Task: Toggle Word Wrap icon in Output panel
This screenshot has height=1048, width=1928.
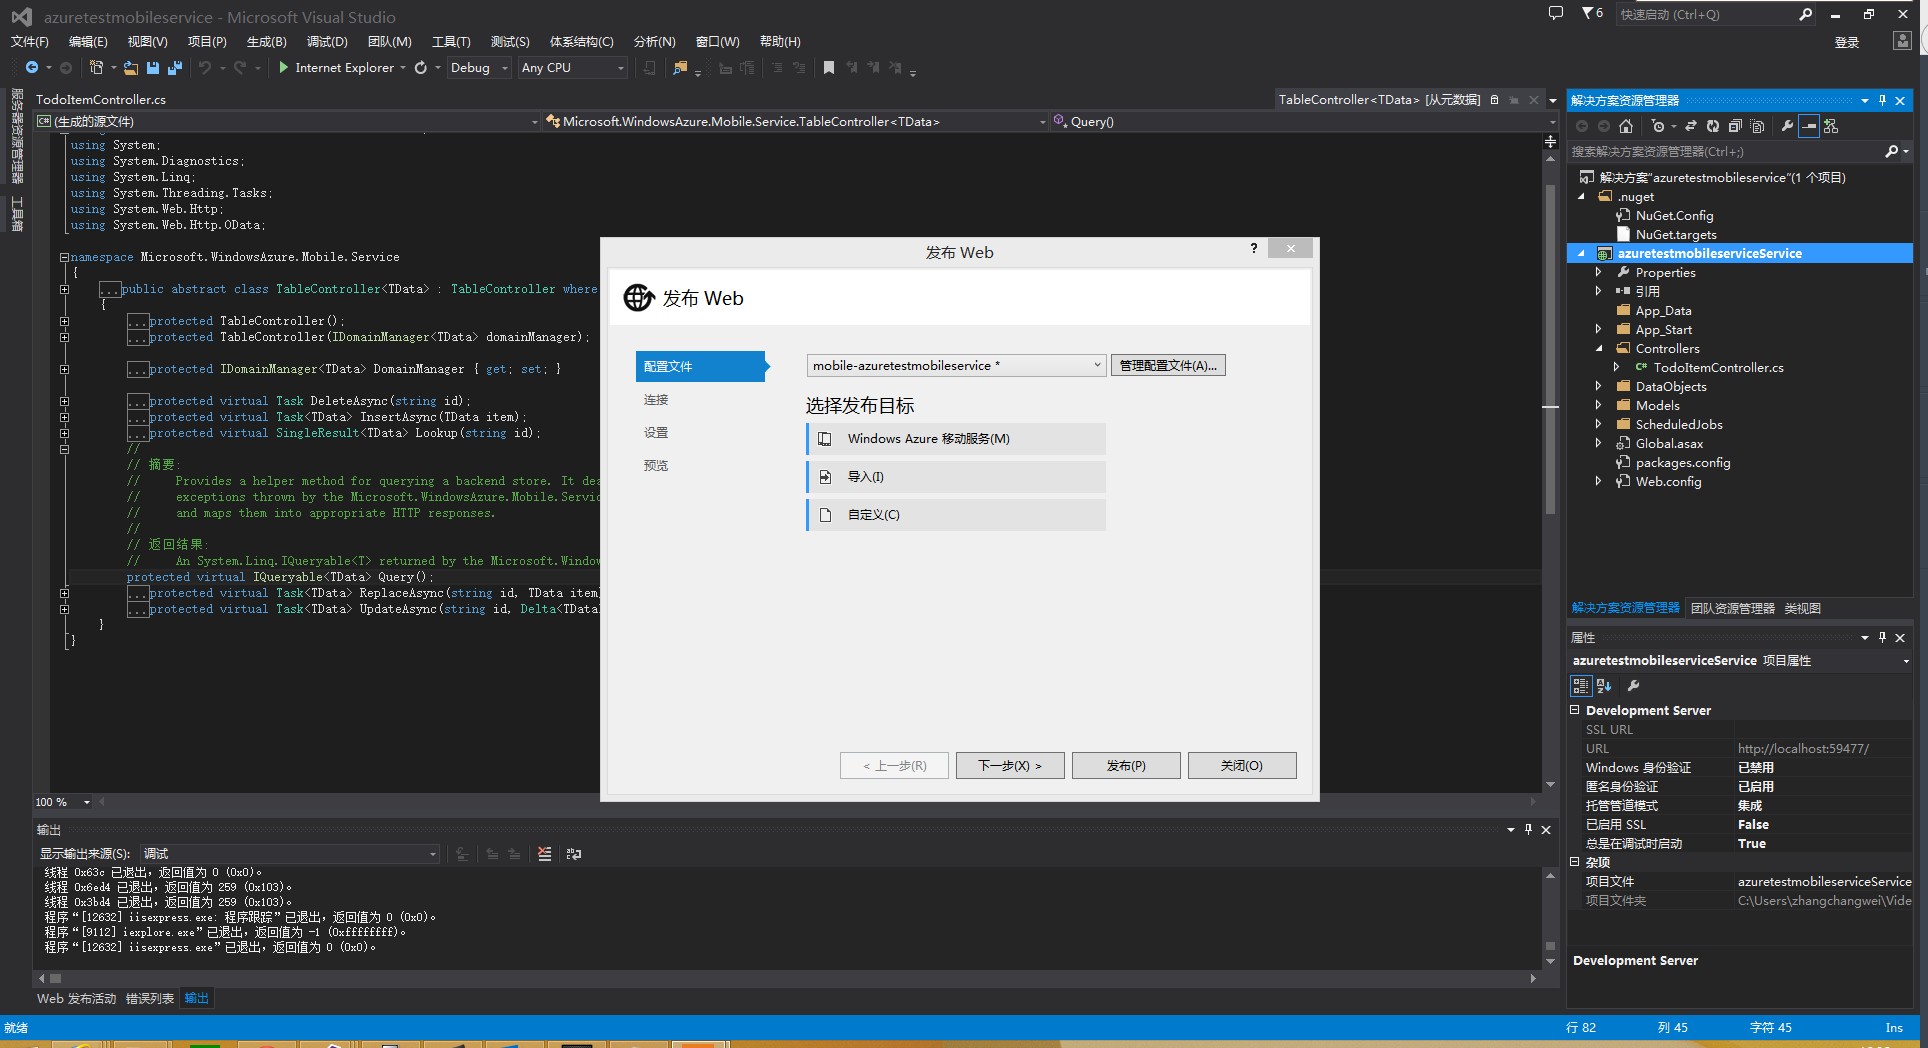Action: coord(574,854)
